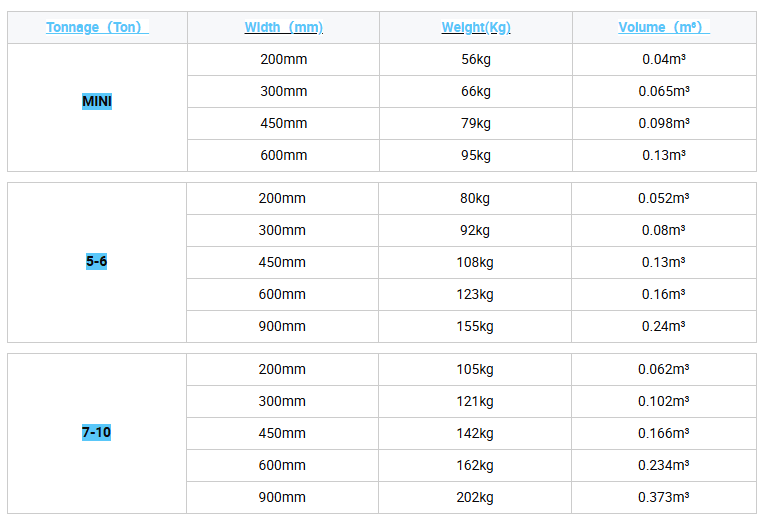The image size is (763, 521).
Task: Select the 5-6 tonnage cell
Action: [97, 262]
